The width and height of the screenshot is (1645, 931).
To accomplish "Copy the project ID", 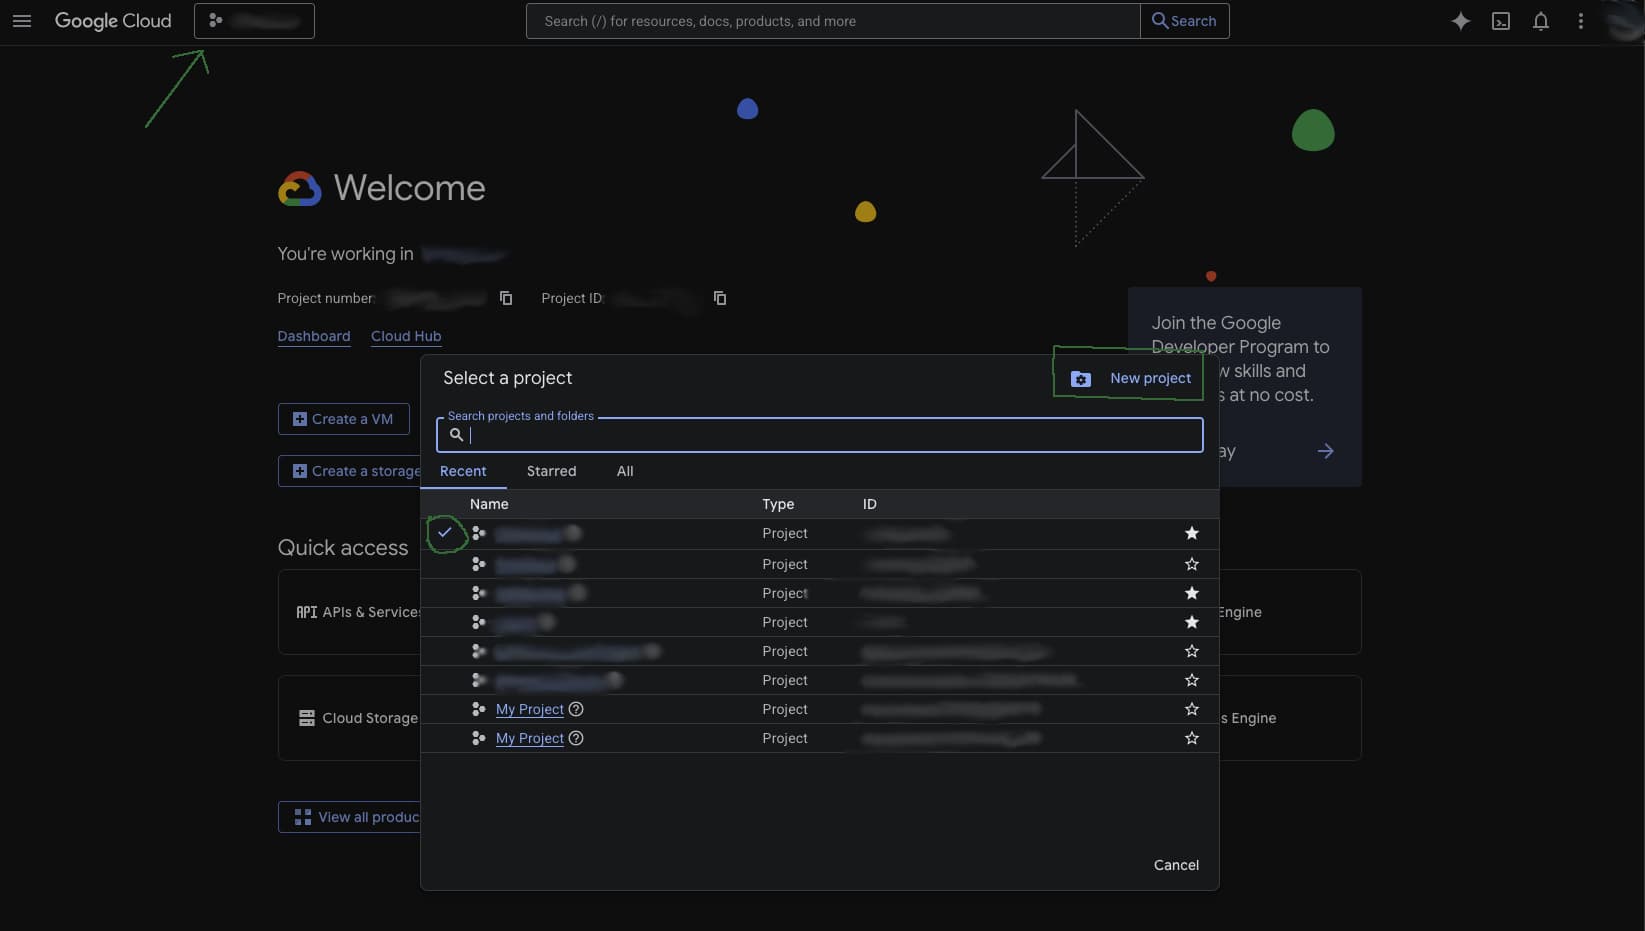I will tap(720, 298).
